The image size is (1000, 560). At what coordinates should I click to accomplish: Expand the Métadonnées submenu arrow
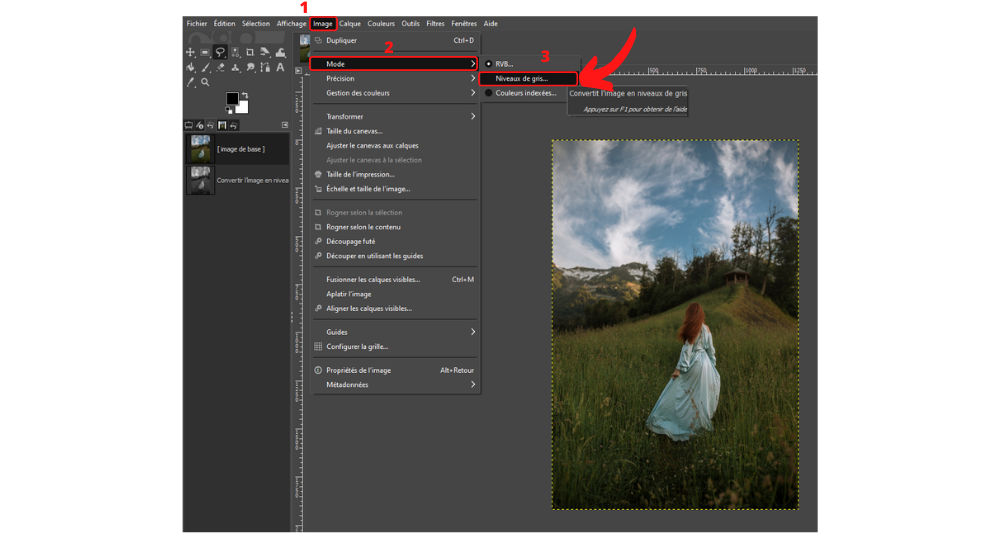[x=473, y=385]
